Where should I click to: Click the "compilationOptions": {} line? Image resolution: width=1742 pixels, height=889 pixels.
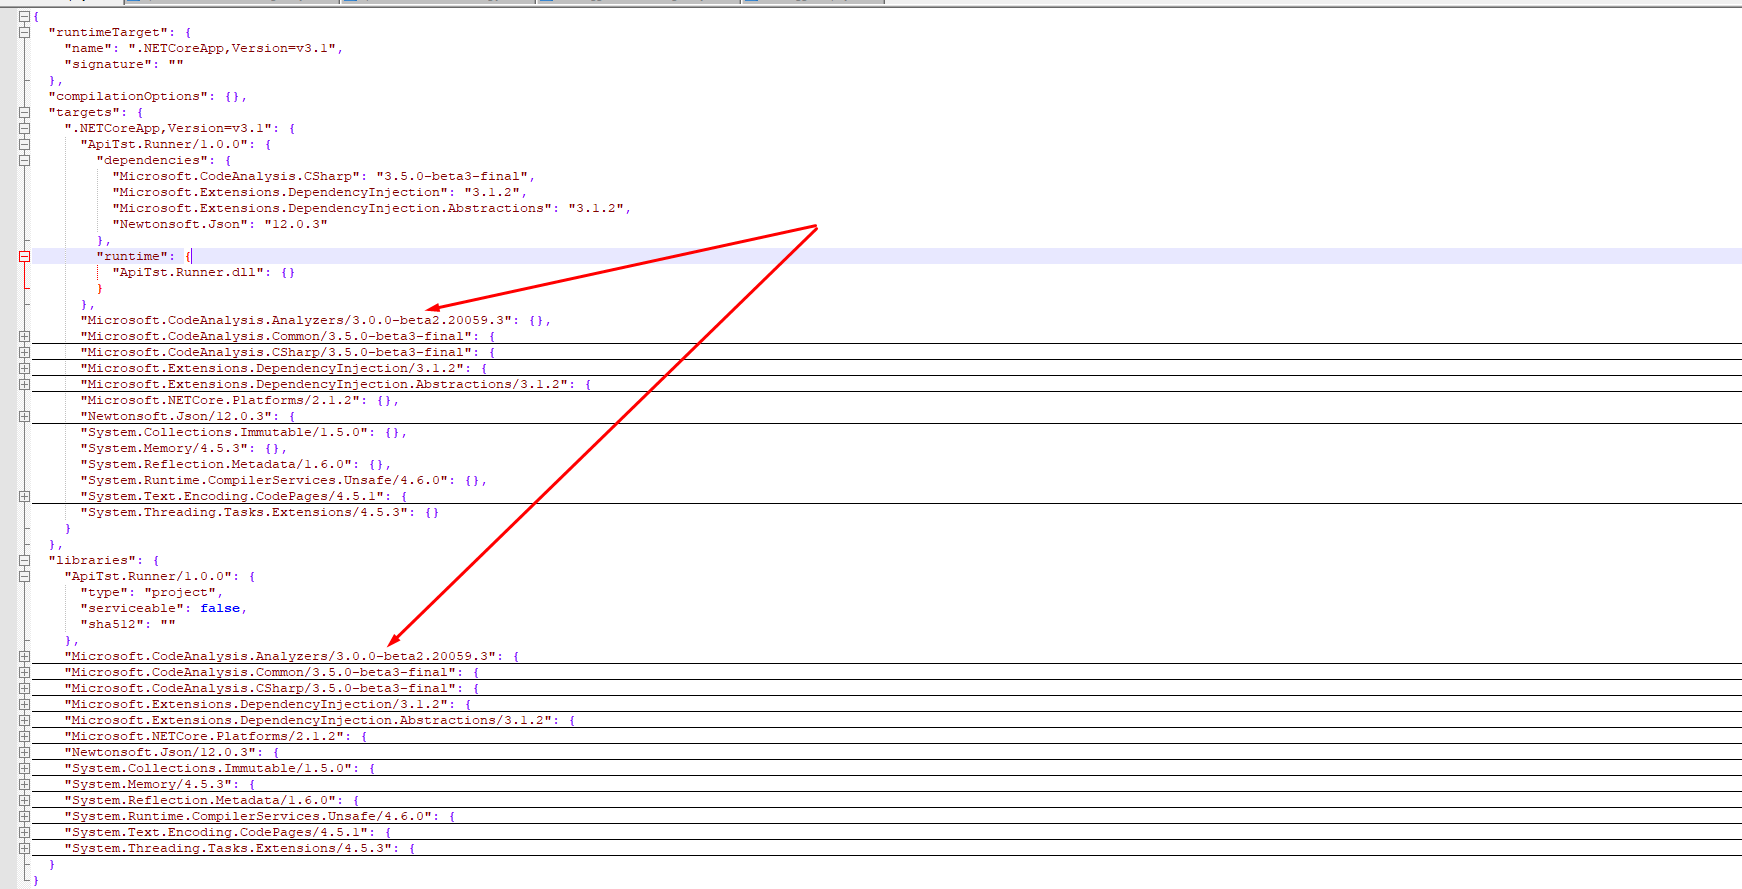(148, 96)
